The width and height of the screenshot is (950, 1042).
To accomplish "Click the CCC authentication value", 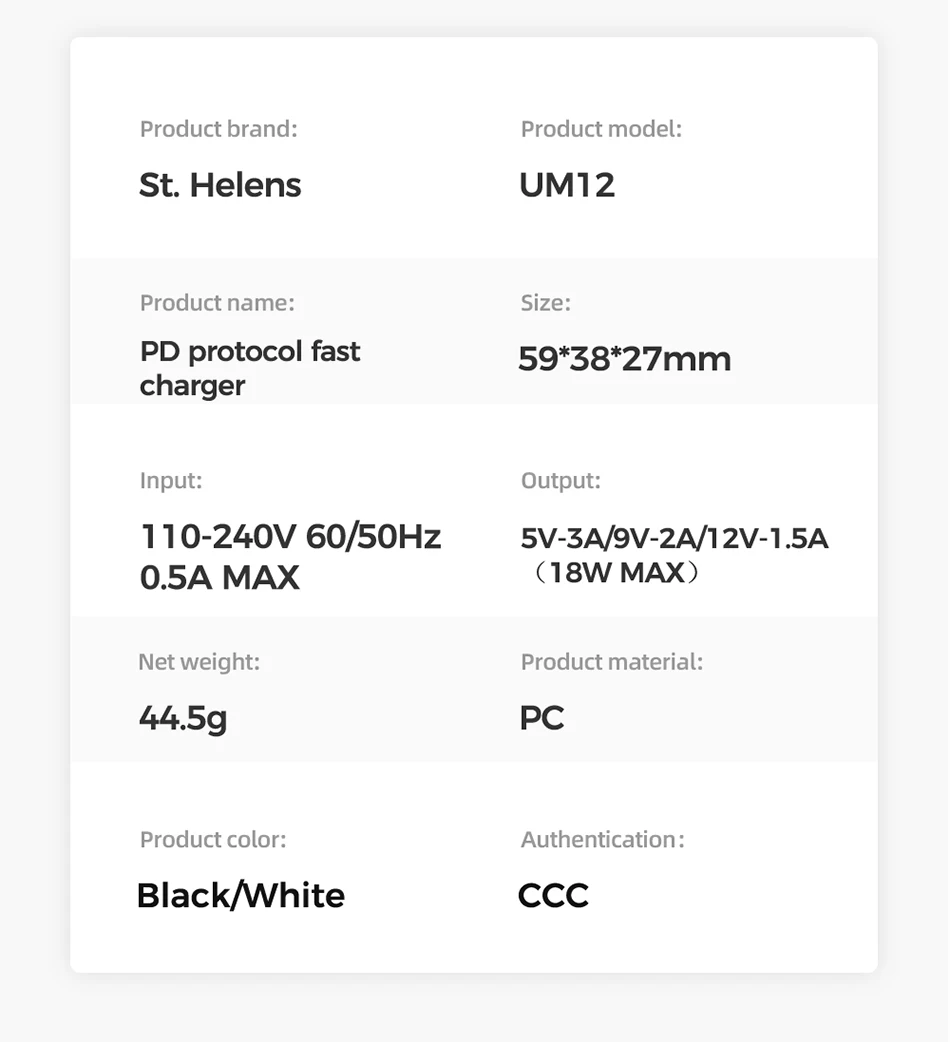I will (553, 895).
